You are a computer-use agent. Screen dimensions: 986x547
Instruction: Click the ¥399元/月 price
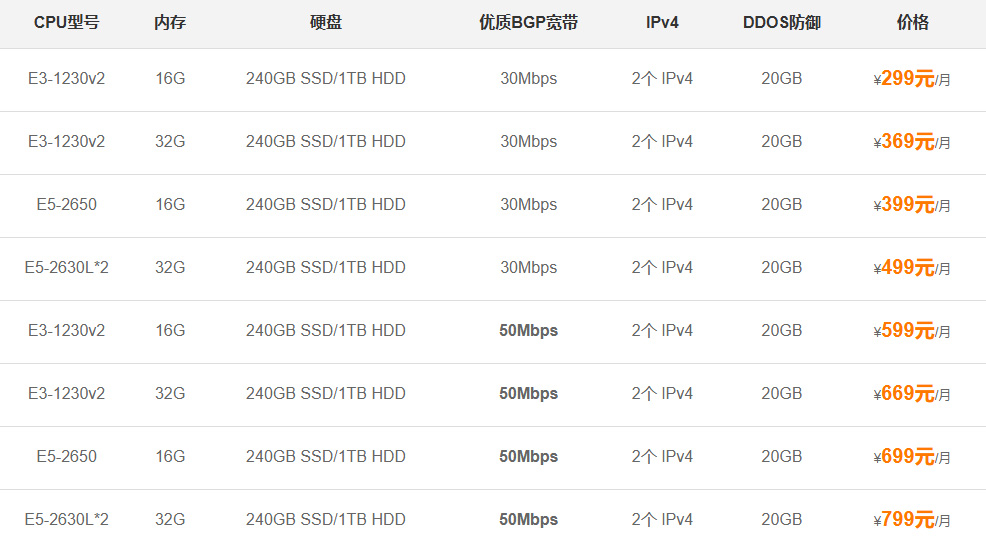(911, 205)
